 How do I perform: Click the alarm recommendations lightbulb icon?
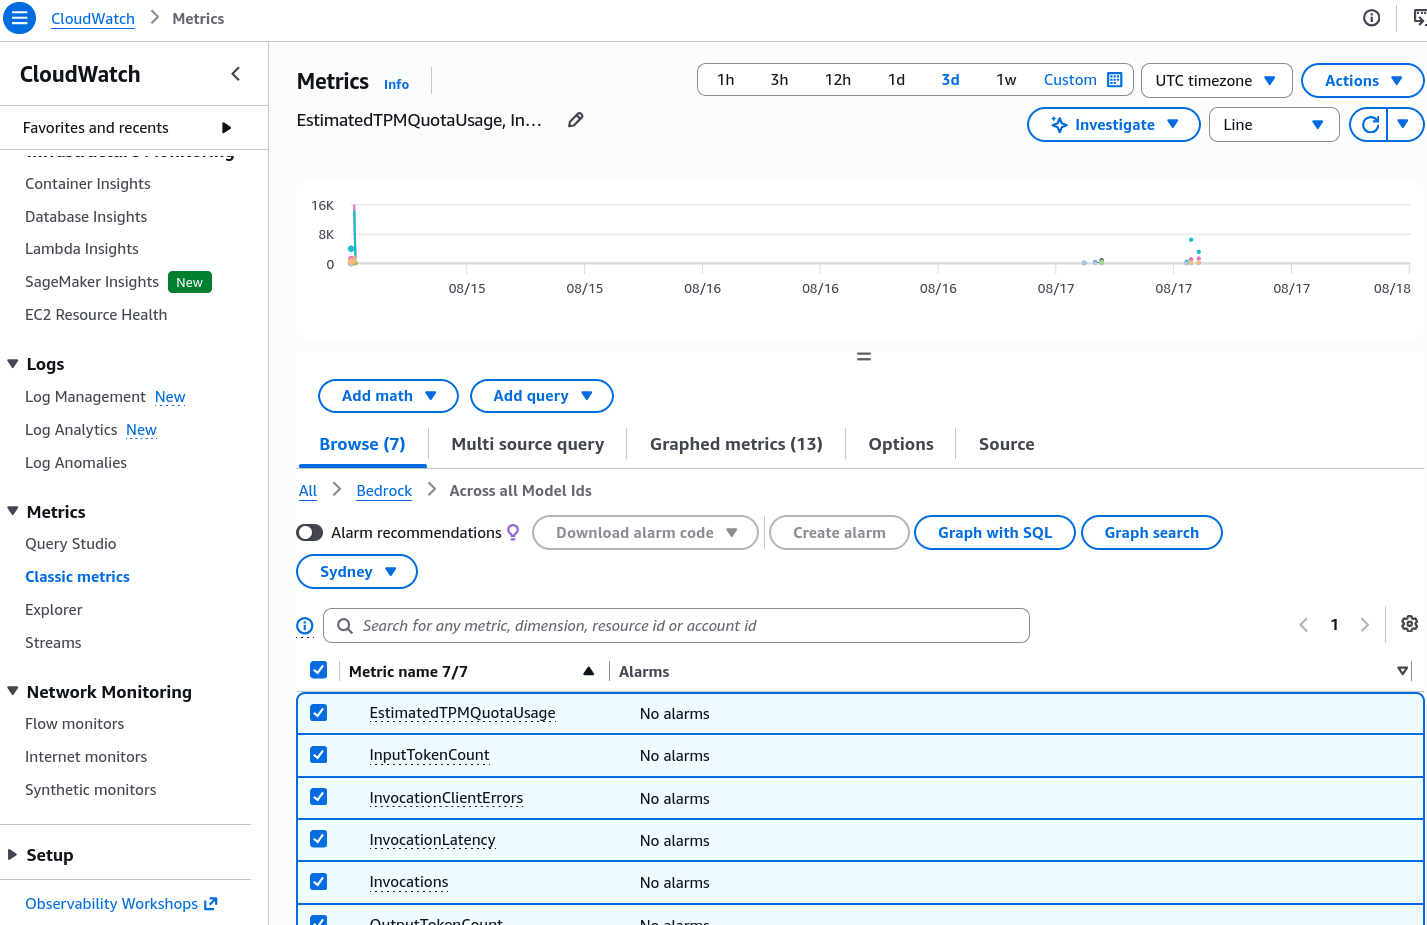coord(513,533)
